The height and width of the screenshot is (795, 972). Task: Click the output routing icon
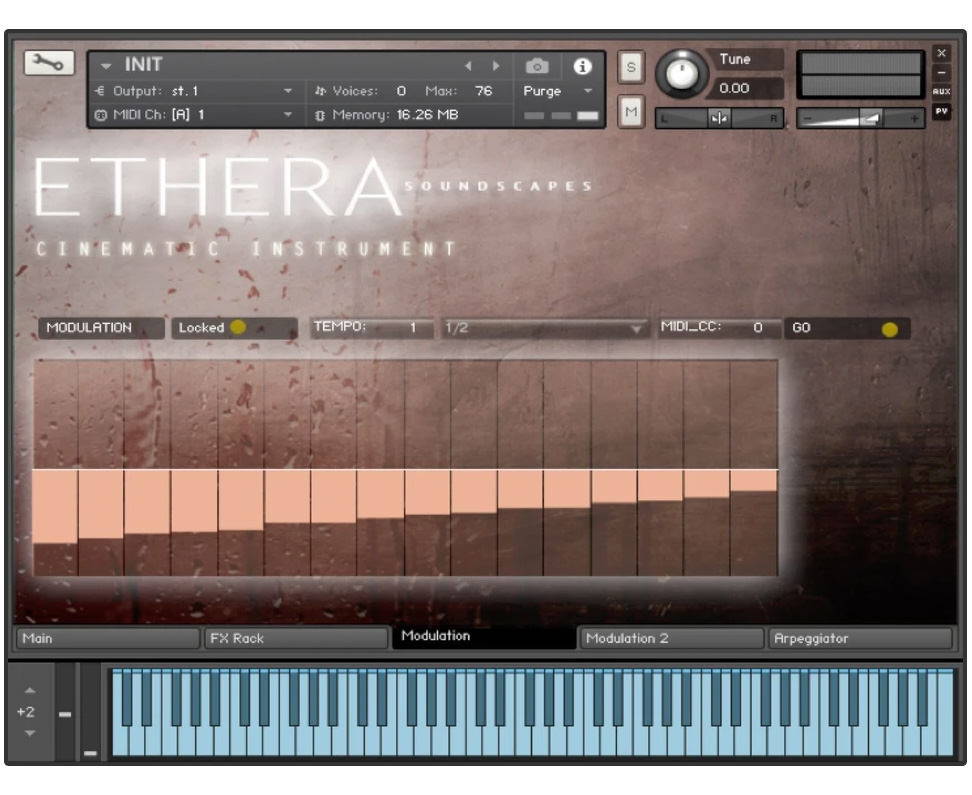[x=100, y=91]
